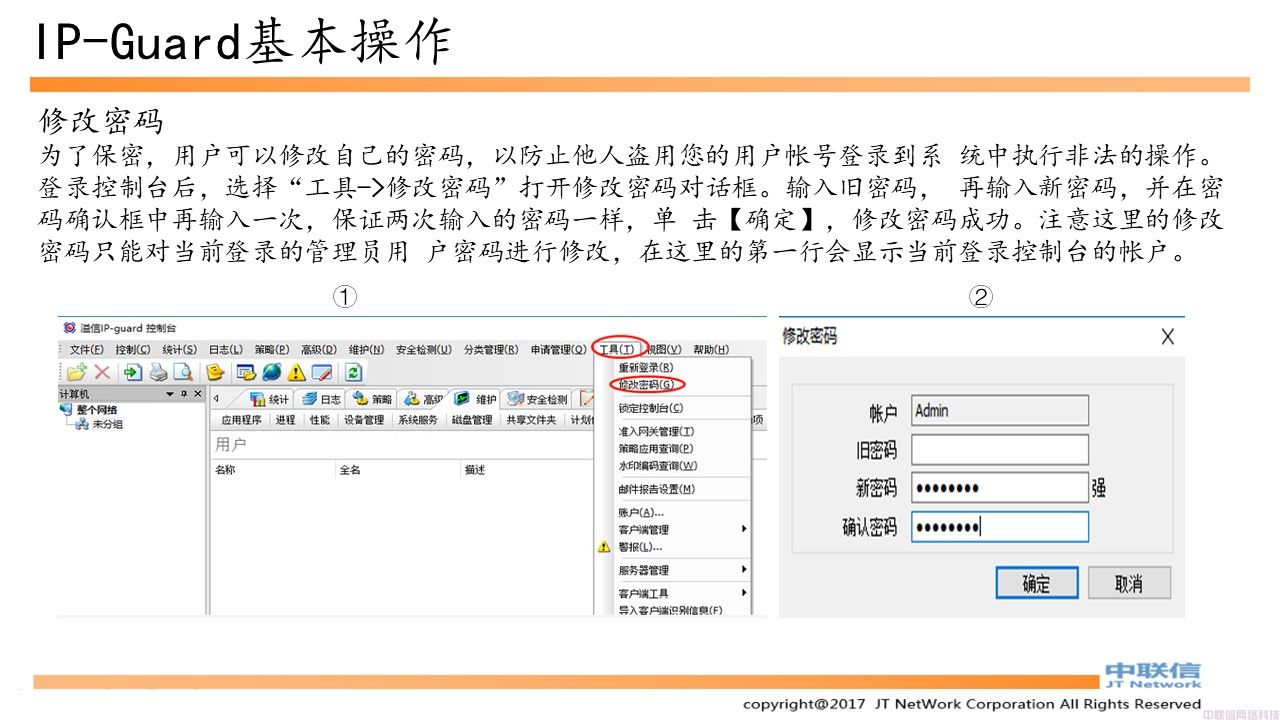The width and height of the screenshot is (1280, 720).
Task: Switch to the 策略 tab
Action: 371,399
